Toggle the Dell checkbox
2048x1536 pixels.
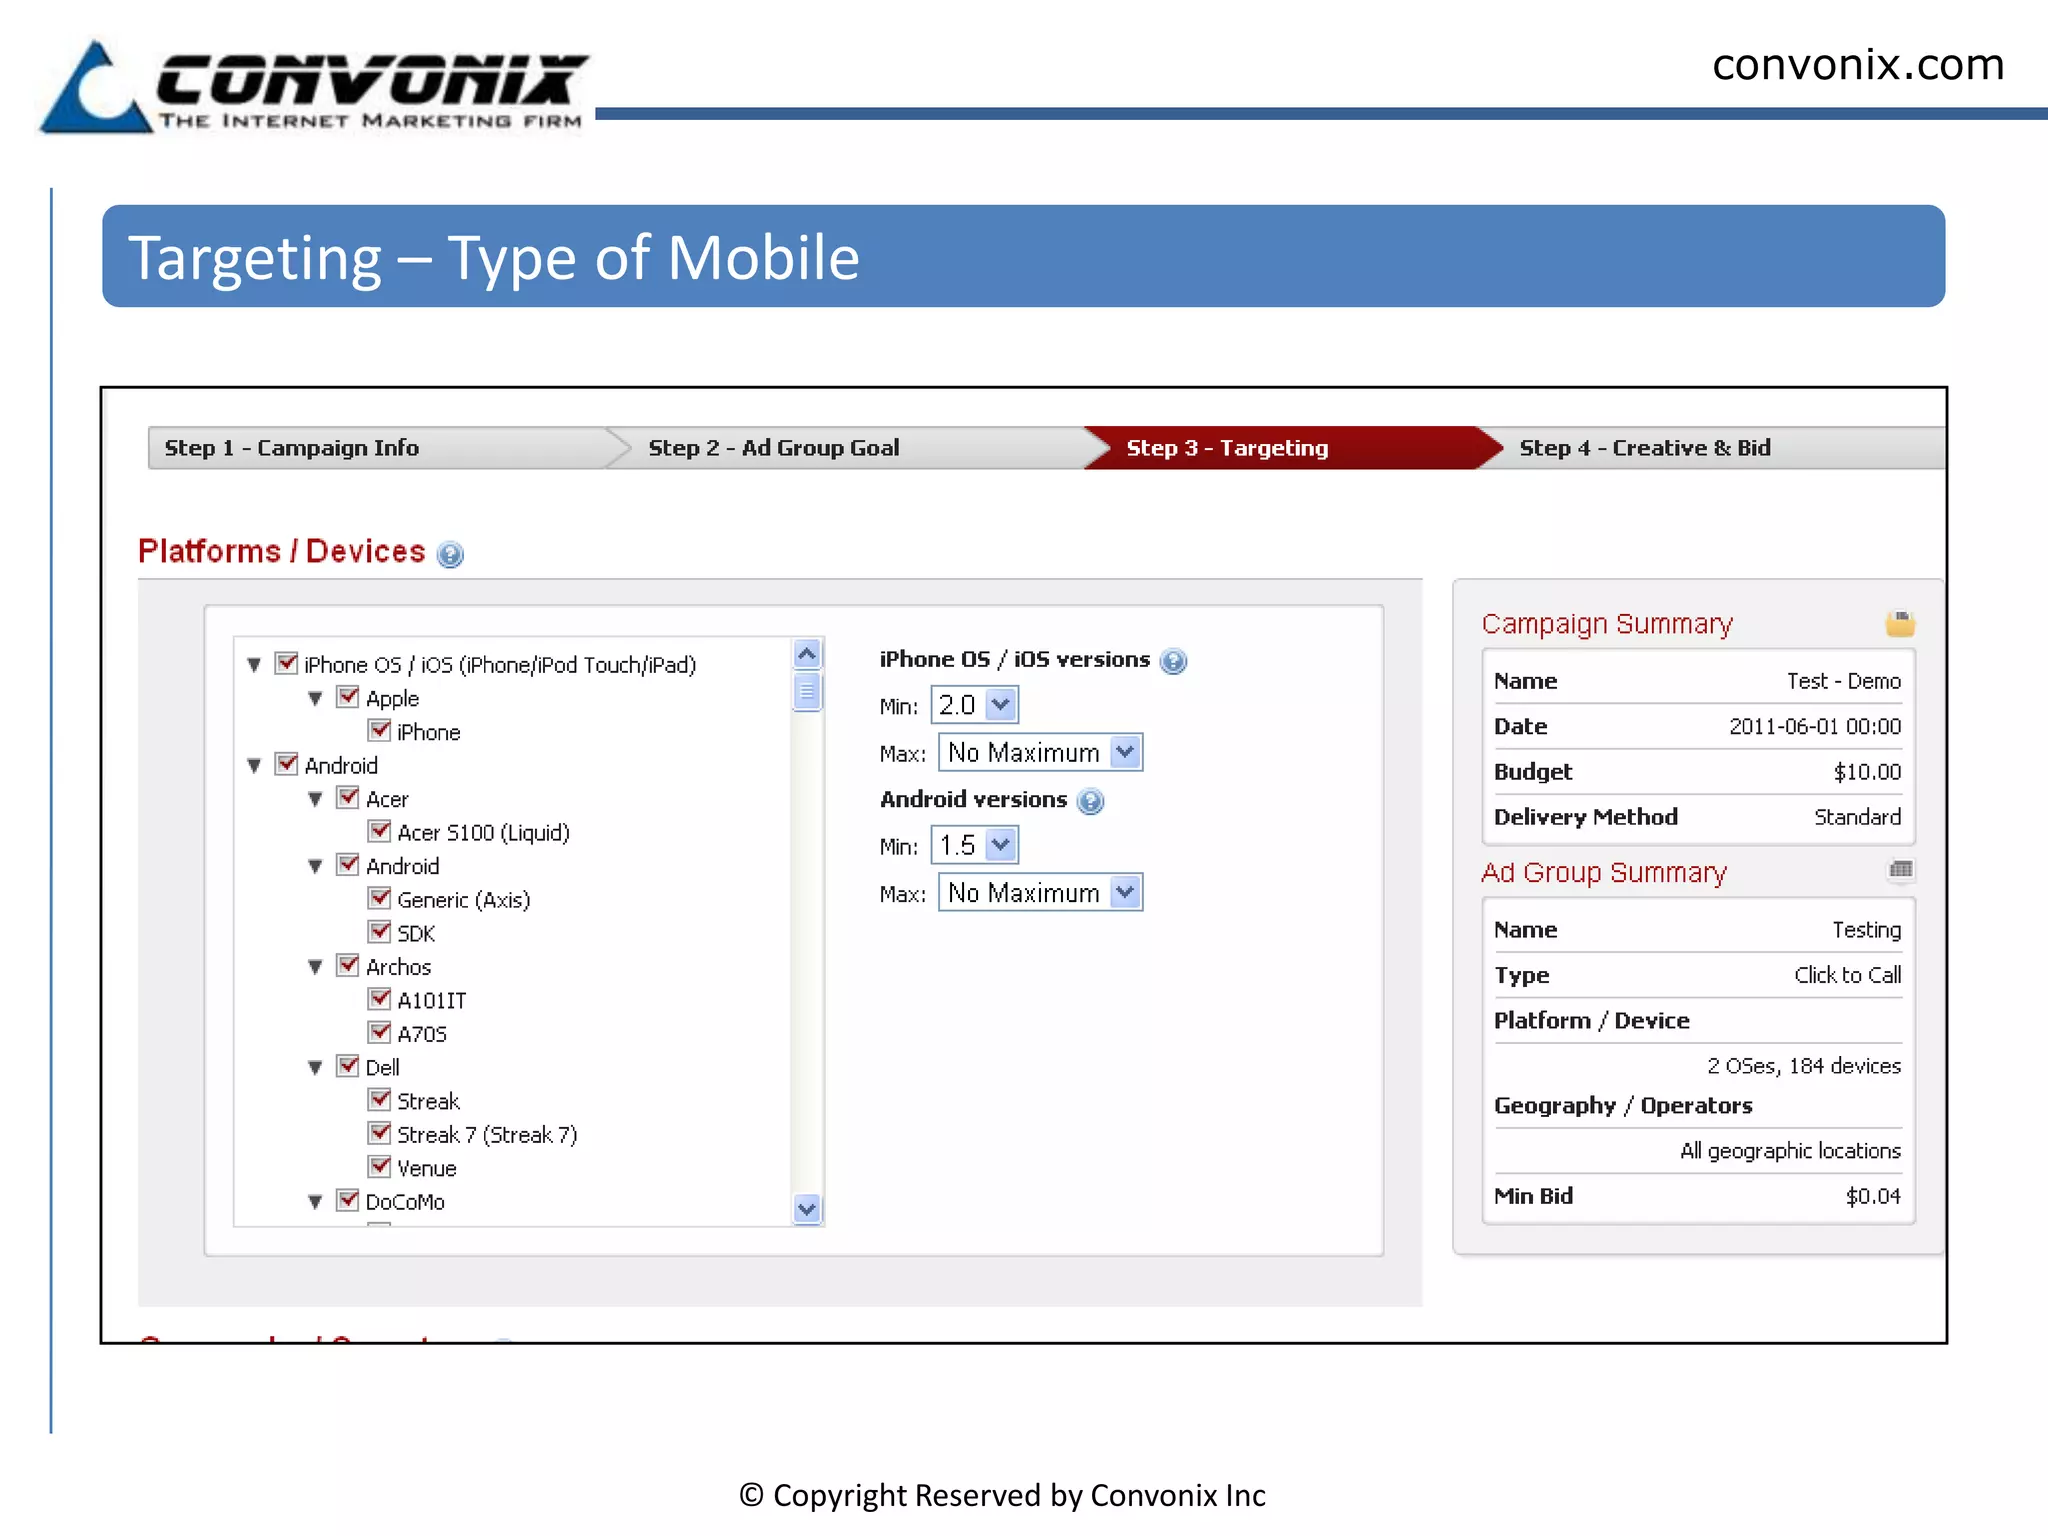point(348,1066)
